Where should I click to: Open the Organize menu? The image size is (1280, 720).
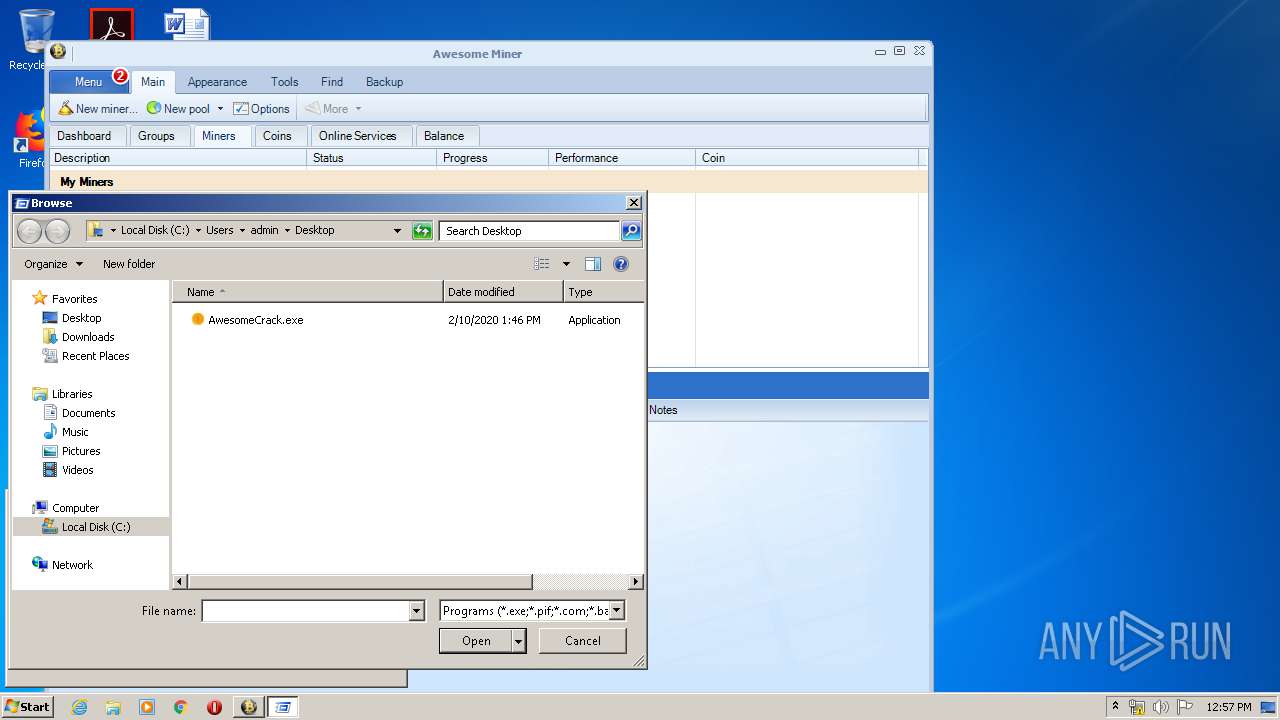54,264
